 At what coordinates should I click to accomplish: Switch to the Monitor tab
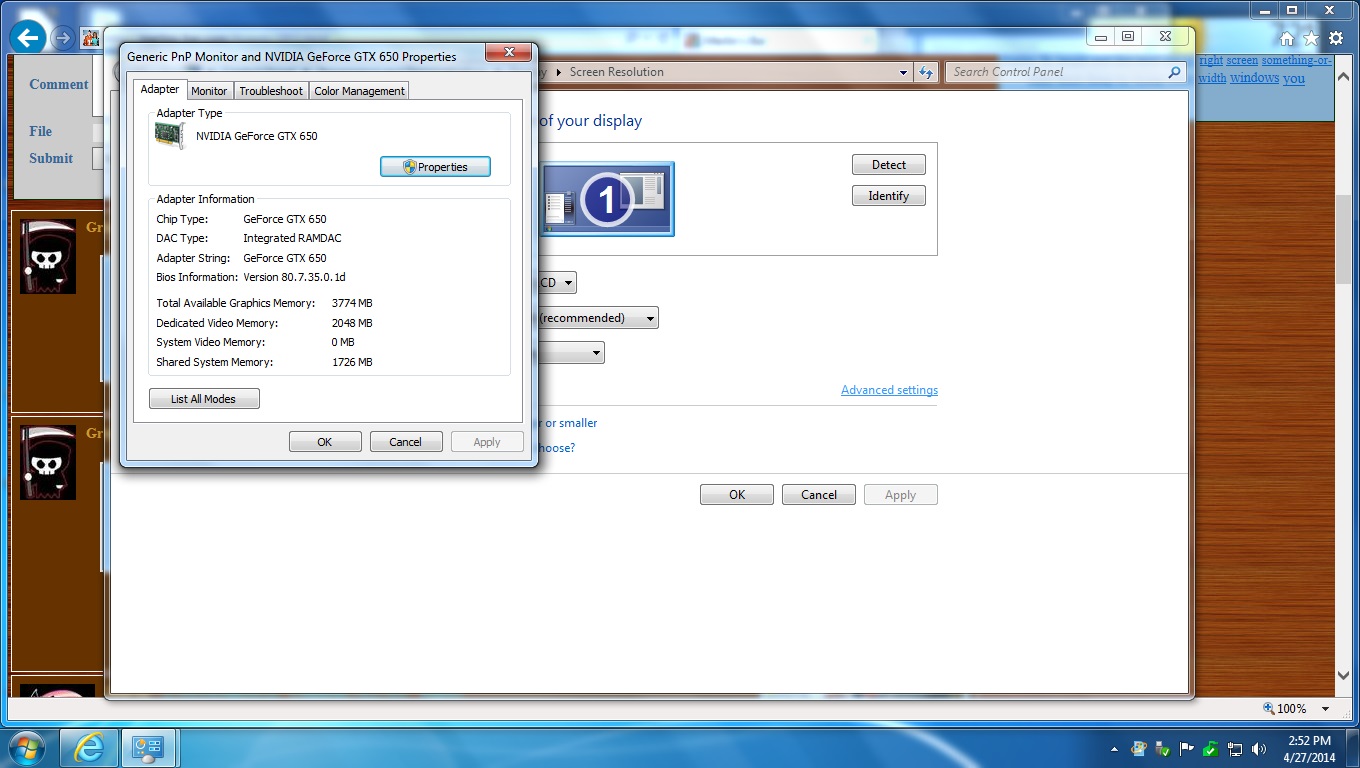click(x=209, y=91)
